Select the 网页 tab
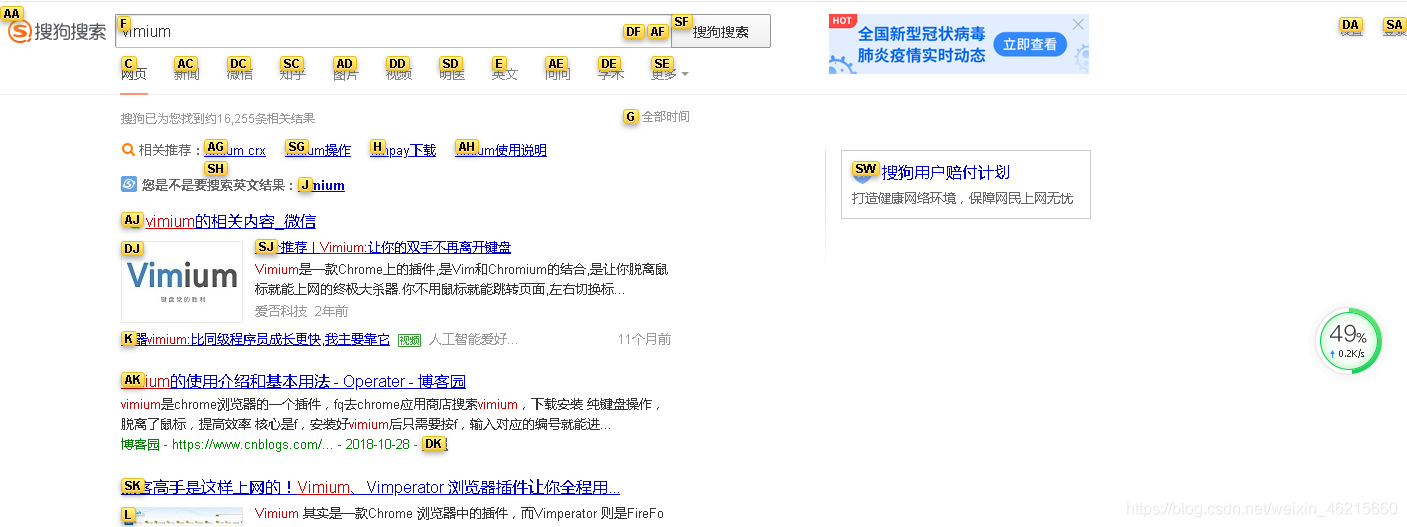The height and width of the screenshot is (527, 1407). 134,74
